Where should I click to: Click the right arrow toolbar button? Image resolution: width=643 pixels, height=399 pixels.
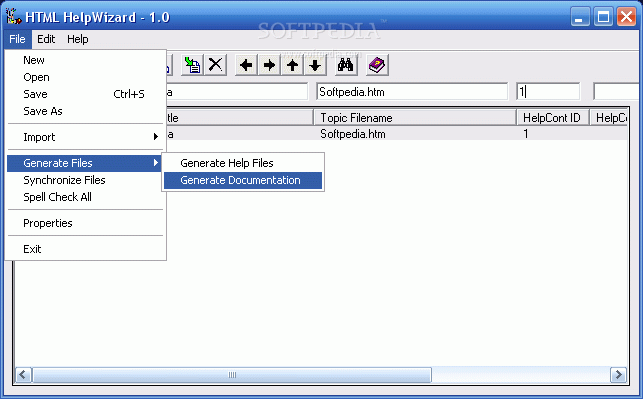tap(269, 65)
